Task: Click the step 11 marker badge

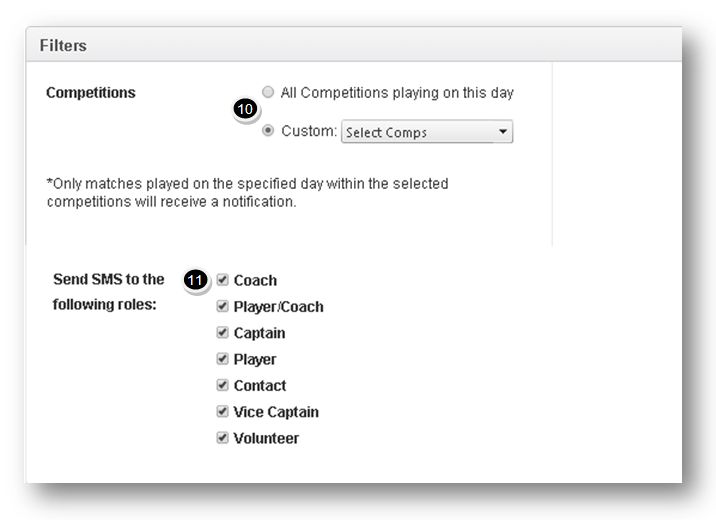Action: coord(195,280)
